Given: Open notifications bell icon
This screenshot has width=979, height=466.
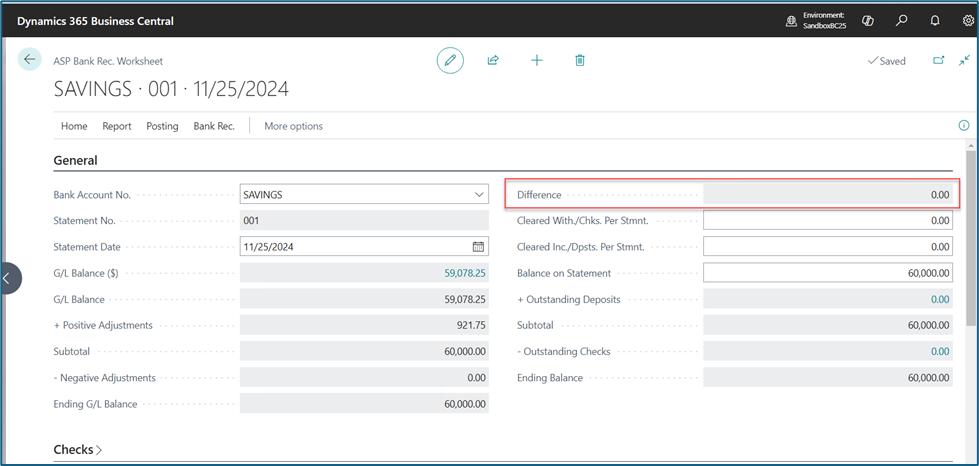Looking at the screenshot, I should [935, 21].
